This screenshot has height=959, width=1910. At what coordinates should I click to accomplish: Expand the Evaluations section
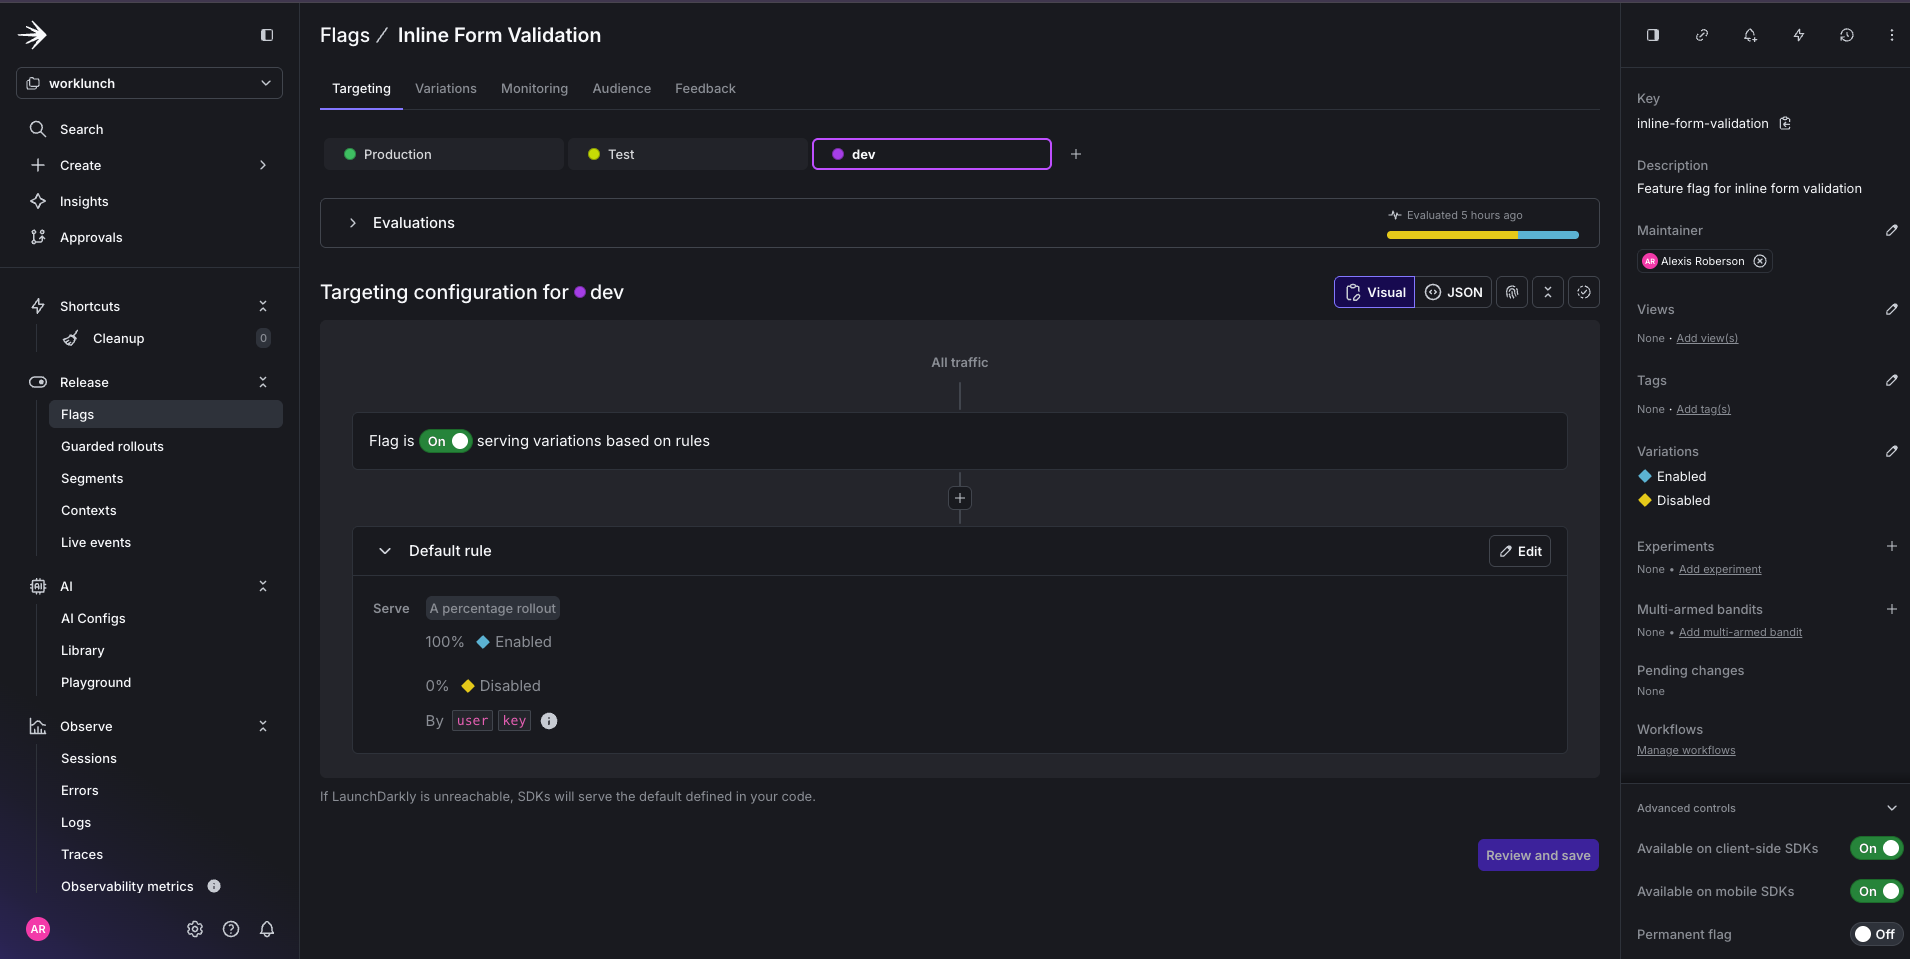352,222
